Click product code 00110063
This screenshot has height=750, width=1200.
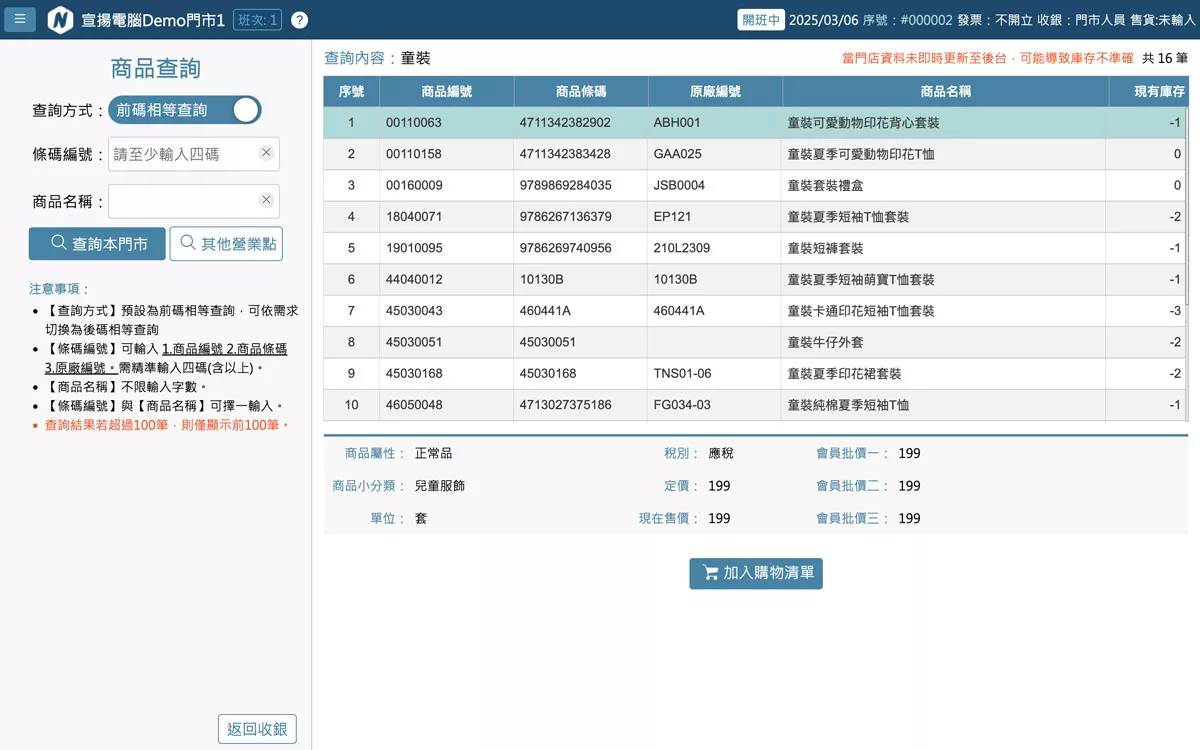tap(414, 123)
